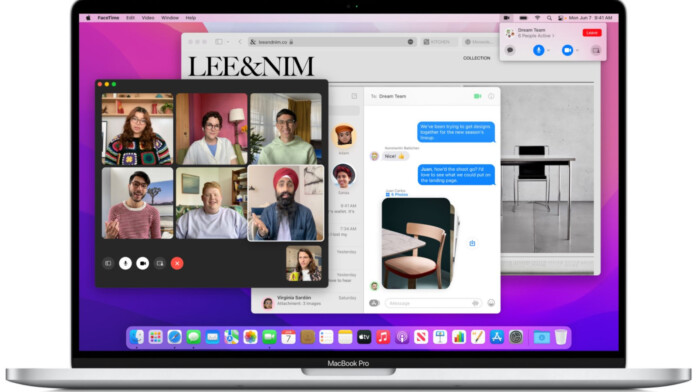This screenshot has width=696, height=392.
Task: Open Apple TV app in Dock
Action: (x=364, y=337)
